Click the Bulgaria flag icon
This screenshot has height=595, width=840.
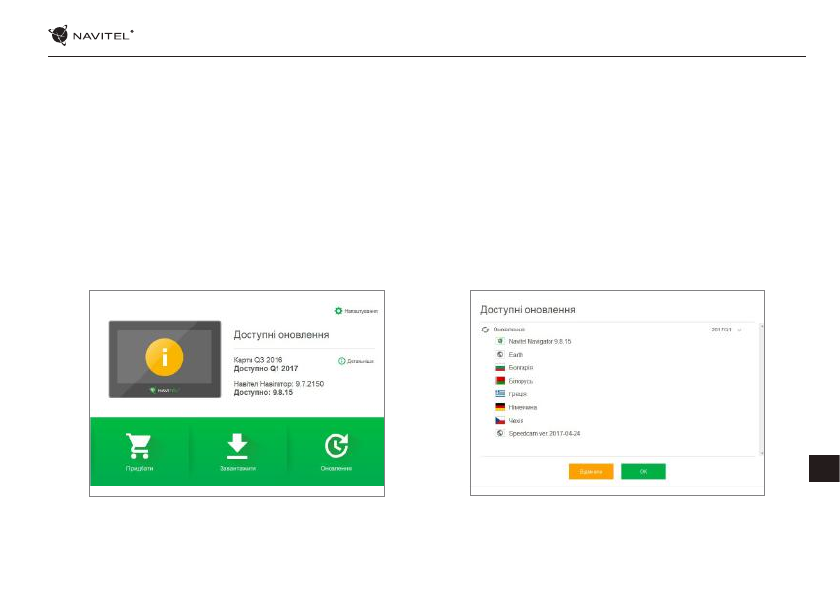click(x=500, y=367)
